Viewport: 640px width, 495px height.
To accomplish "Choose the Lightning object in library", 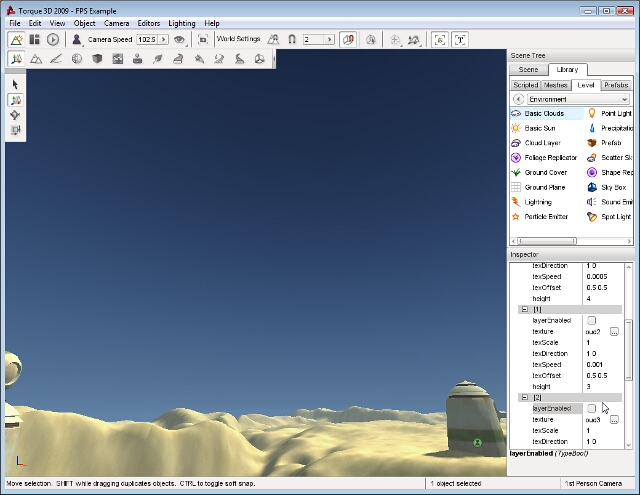I will (538, 202).
